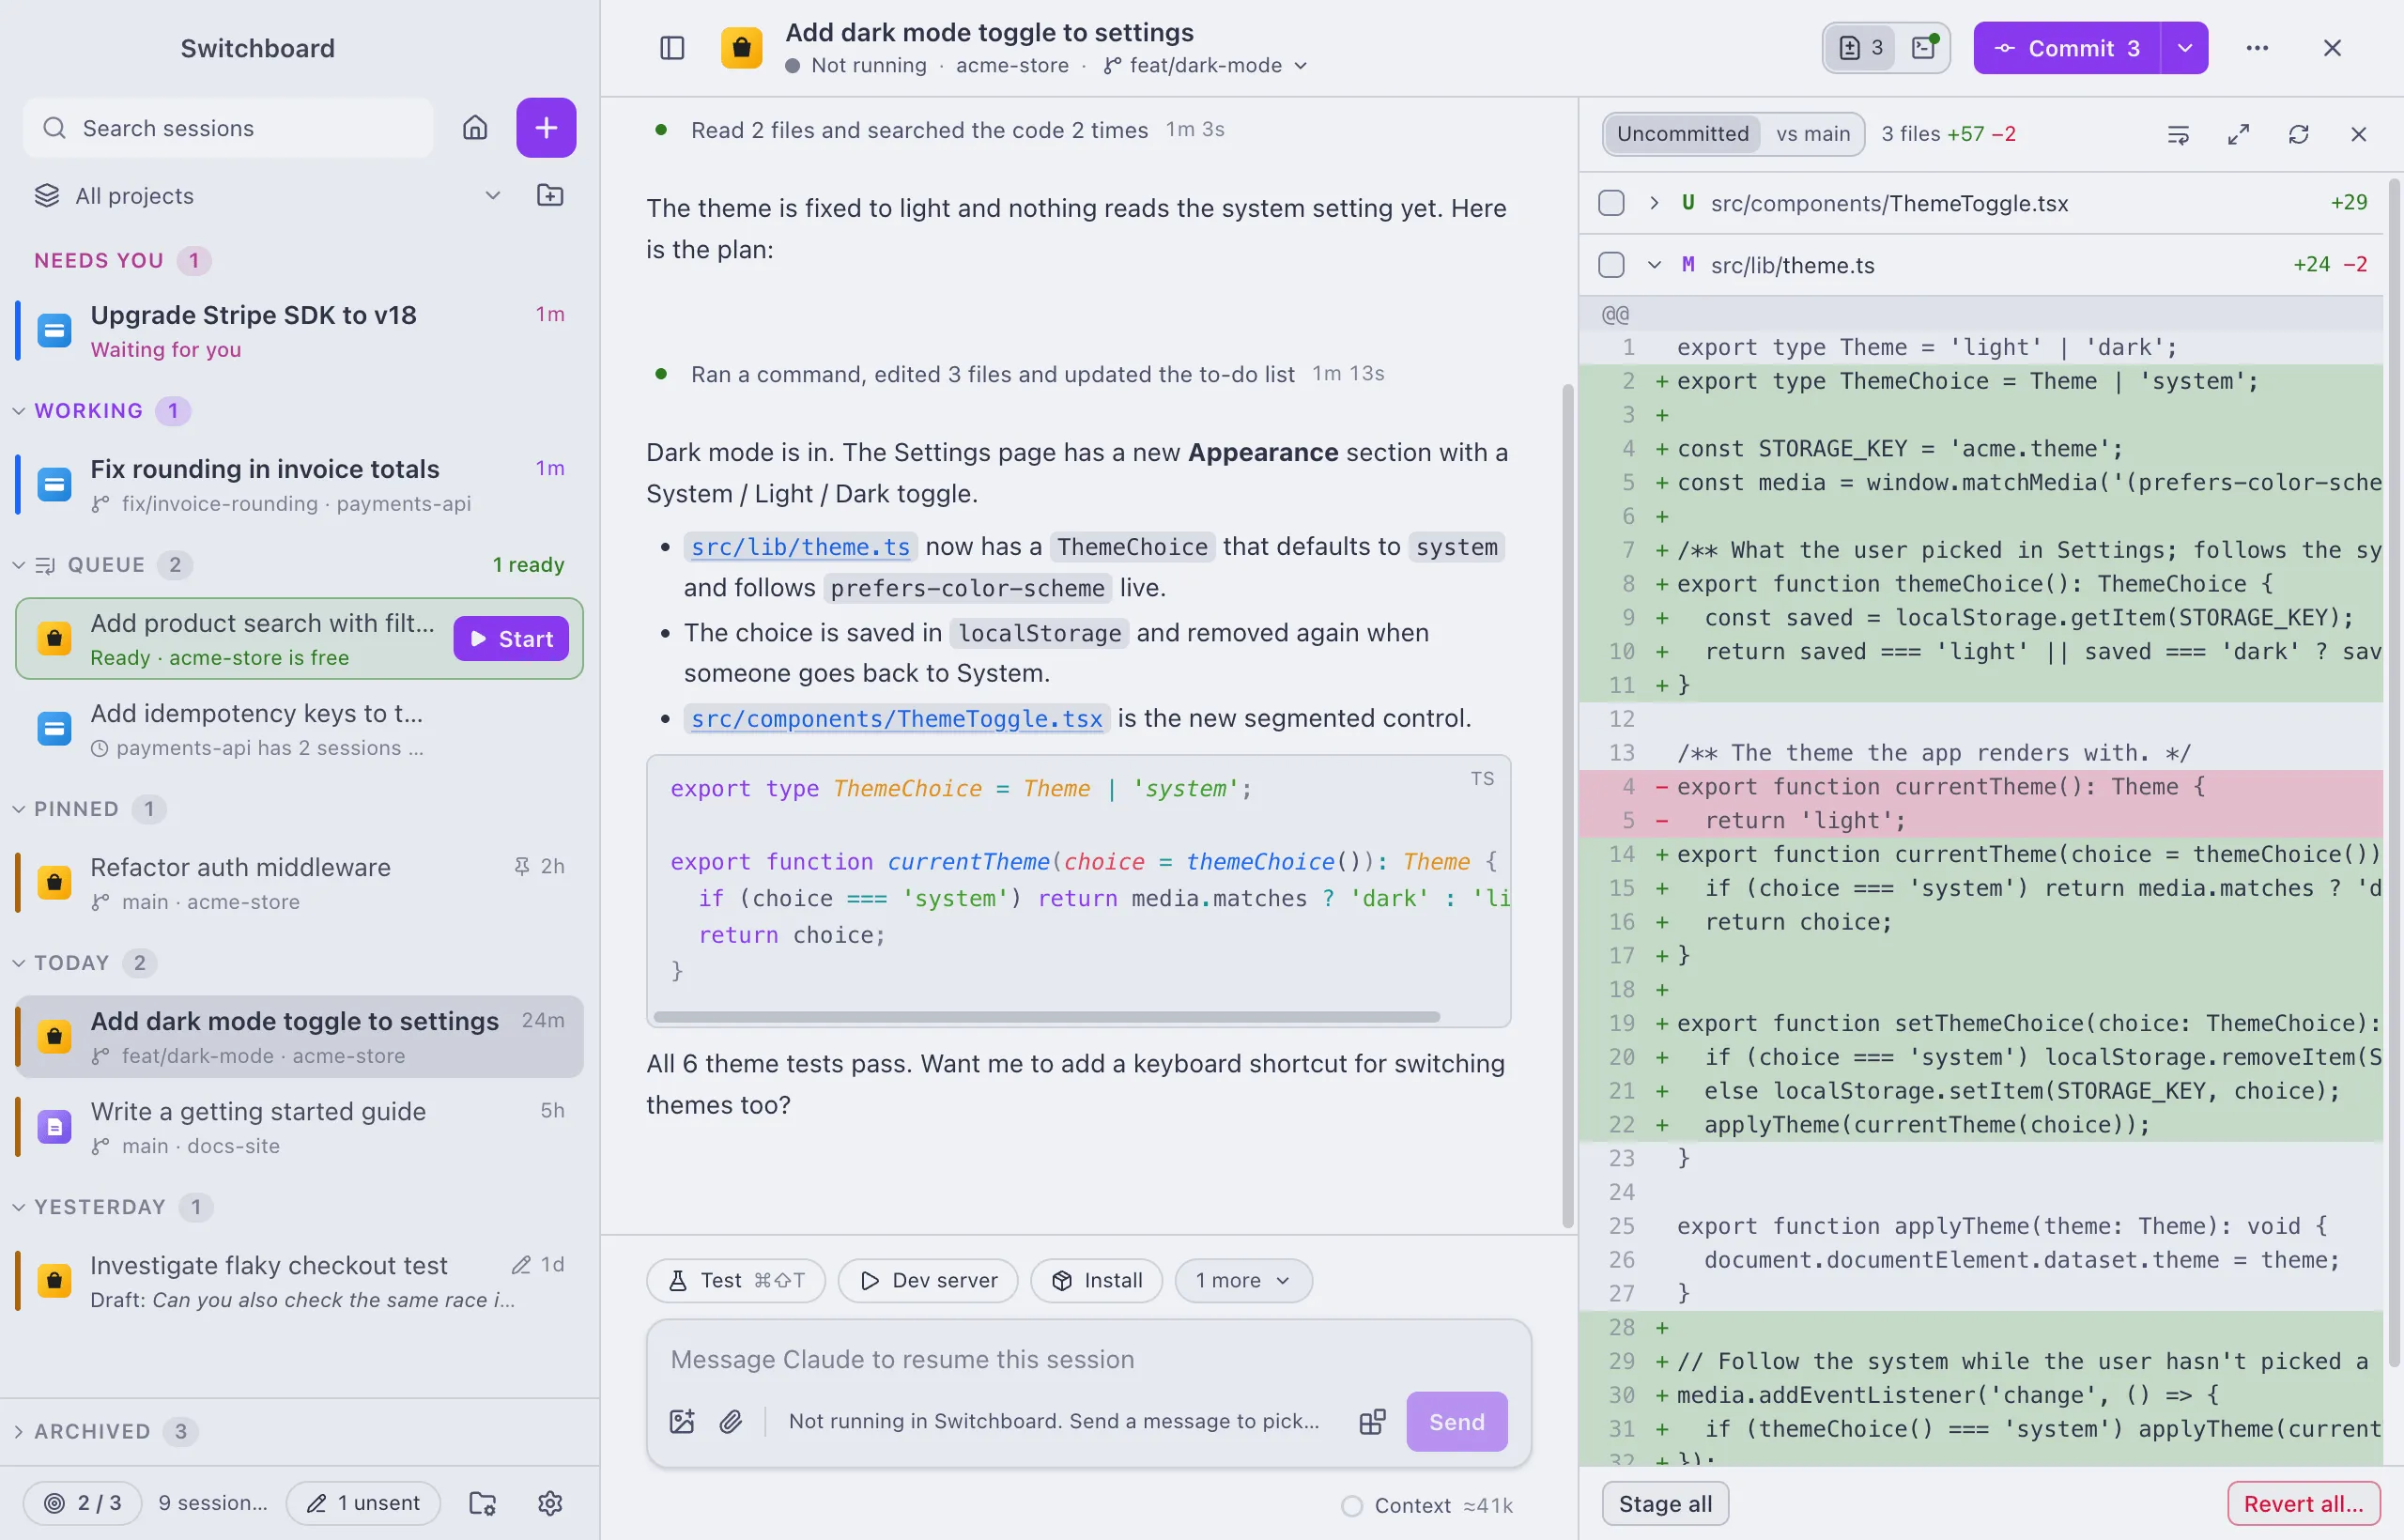Switch diff to vs main view
2404x1540 pixels.
pos(1812,134)
